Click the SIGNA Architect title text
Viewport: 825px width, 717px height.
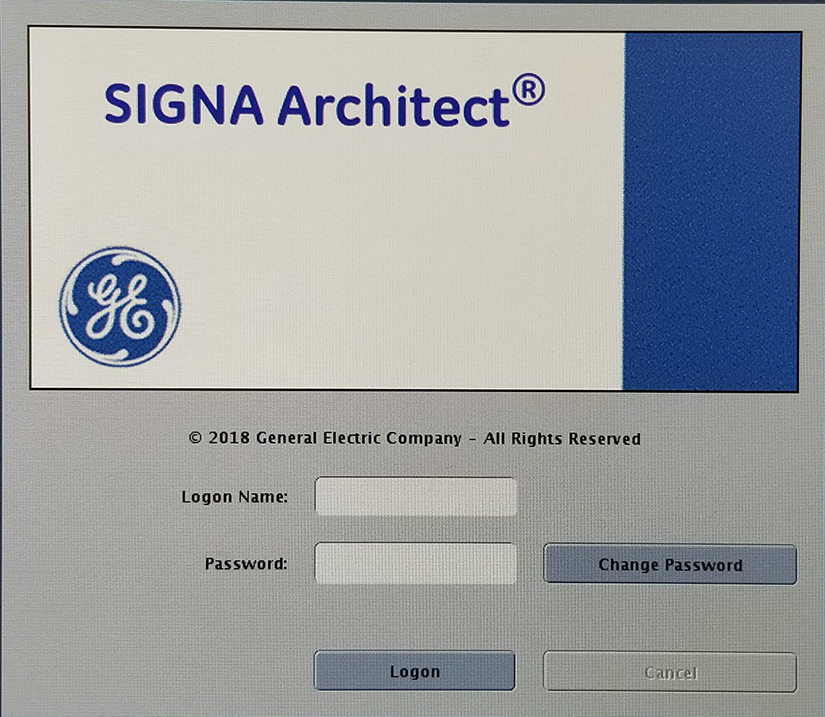pyautogui.click(x=324, y=102)
